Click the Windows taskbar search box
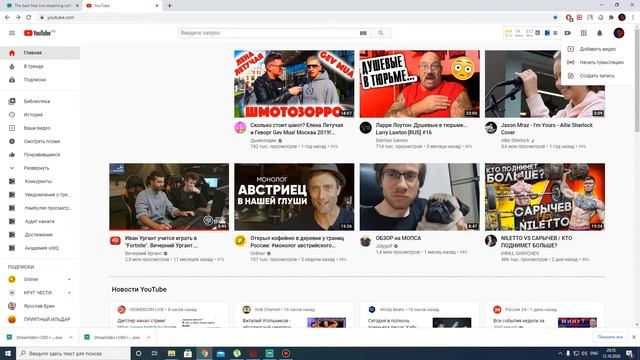Image resolution: width=640 pixels, height=360 pixels. click(x=73, y=353)
